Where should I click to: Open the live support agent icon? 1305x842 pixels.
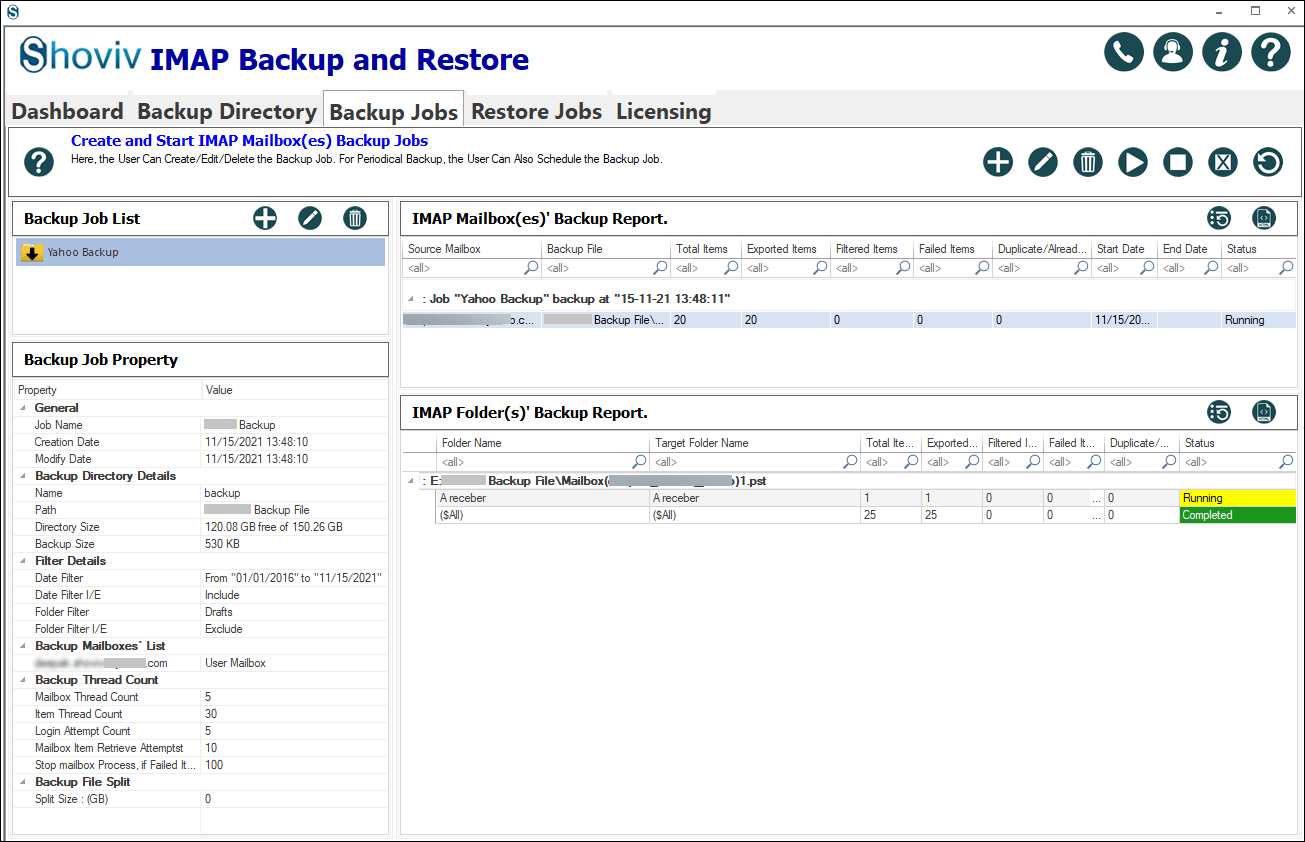tap(1173, 52)
